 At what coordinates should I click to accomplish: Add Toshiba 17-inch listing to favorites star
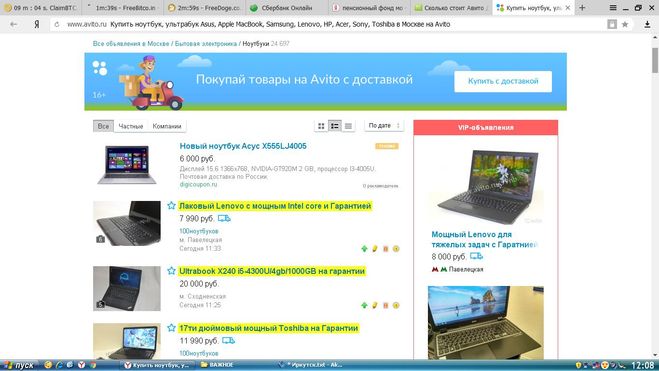tap(171, 328)
